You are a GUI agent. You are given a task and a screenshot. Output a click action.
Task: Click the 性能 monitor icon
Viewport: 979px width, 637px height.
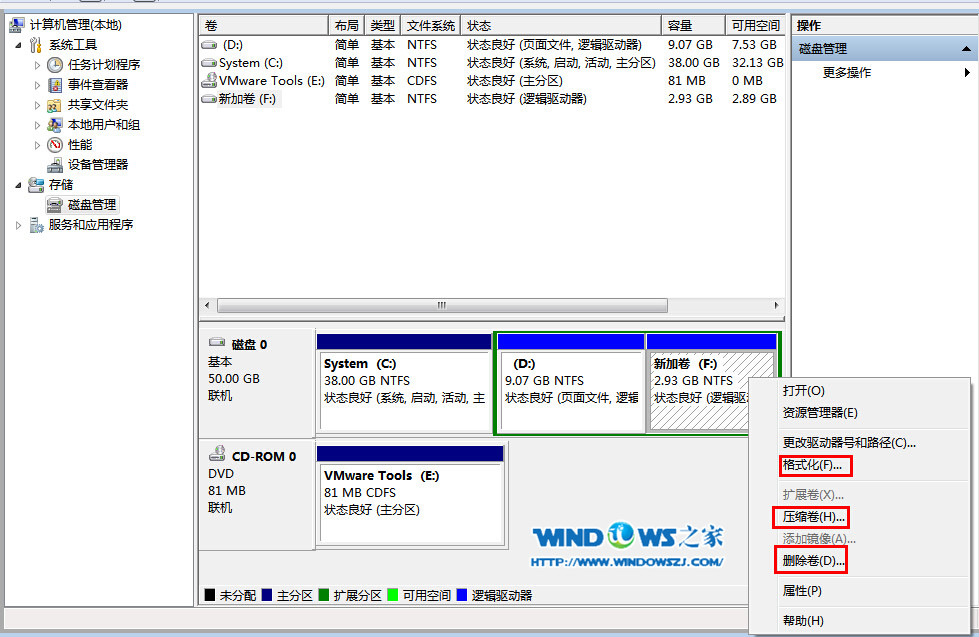(x=55, y=145)
